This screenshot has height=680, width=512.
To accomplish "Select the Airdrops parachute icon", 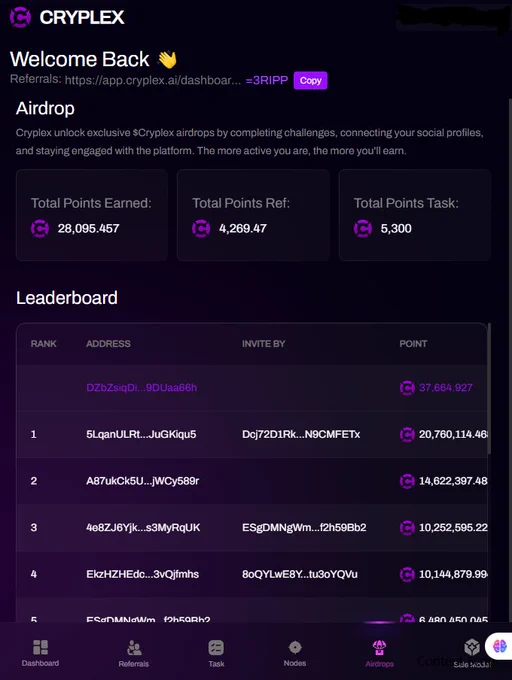I will (379, 648).
